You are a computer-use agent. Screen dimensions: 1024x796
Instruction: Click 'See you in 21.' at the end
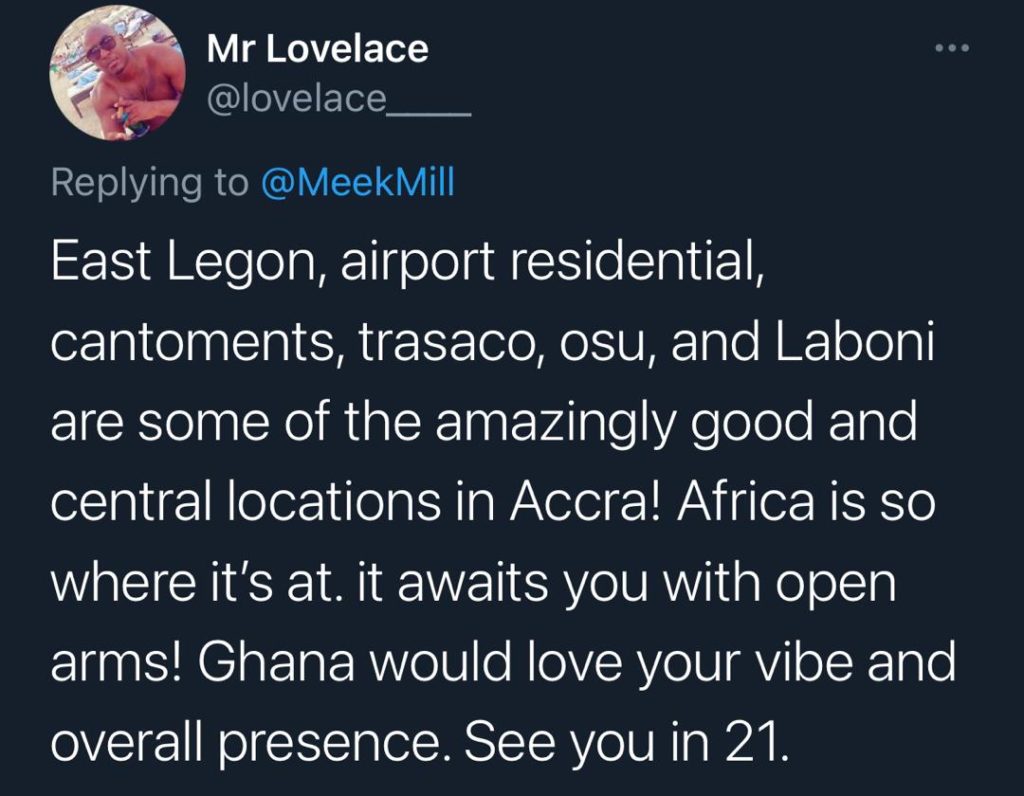click(626, 743)
